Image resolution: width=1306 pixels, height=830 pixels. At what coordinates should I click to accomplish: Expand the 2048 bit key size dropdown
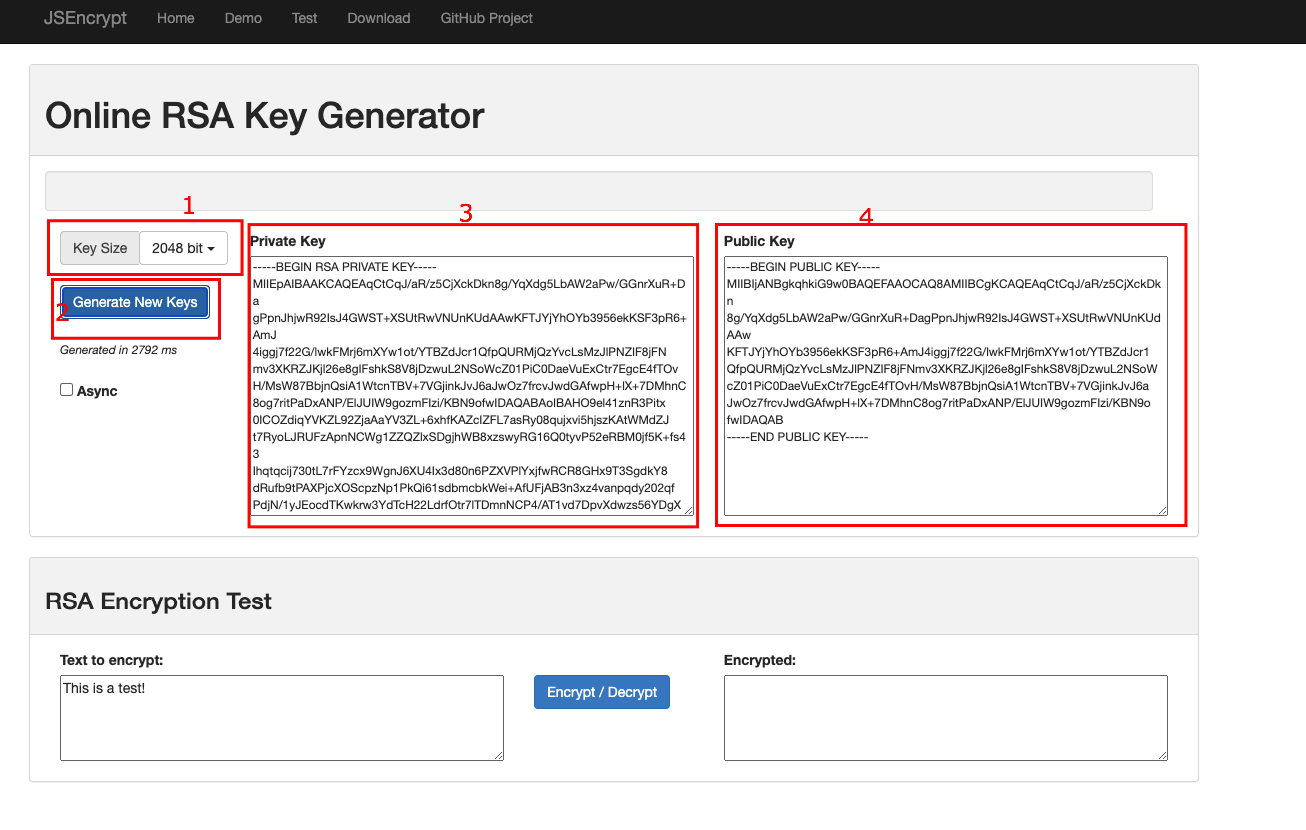coord(183,248)
